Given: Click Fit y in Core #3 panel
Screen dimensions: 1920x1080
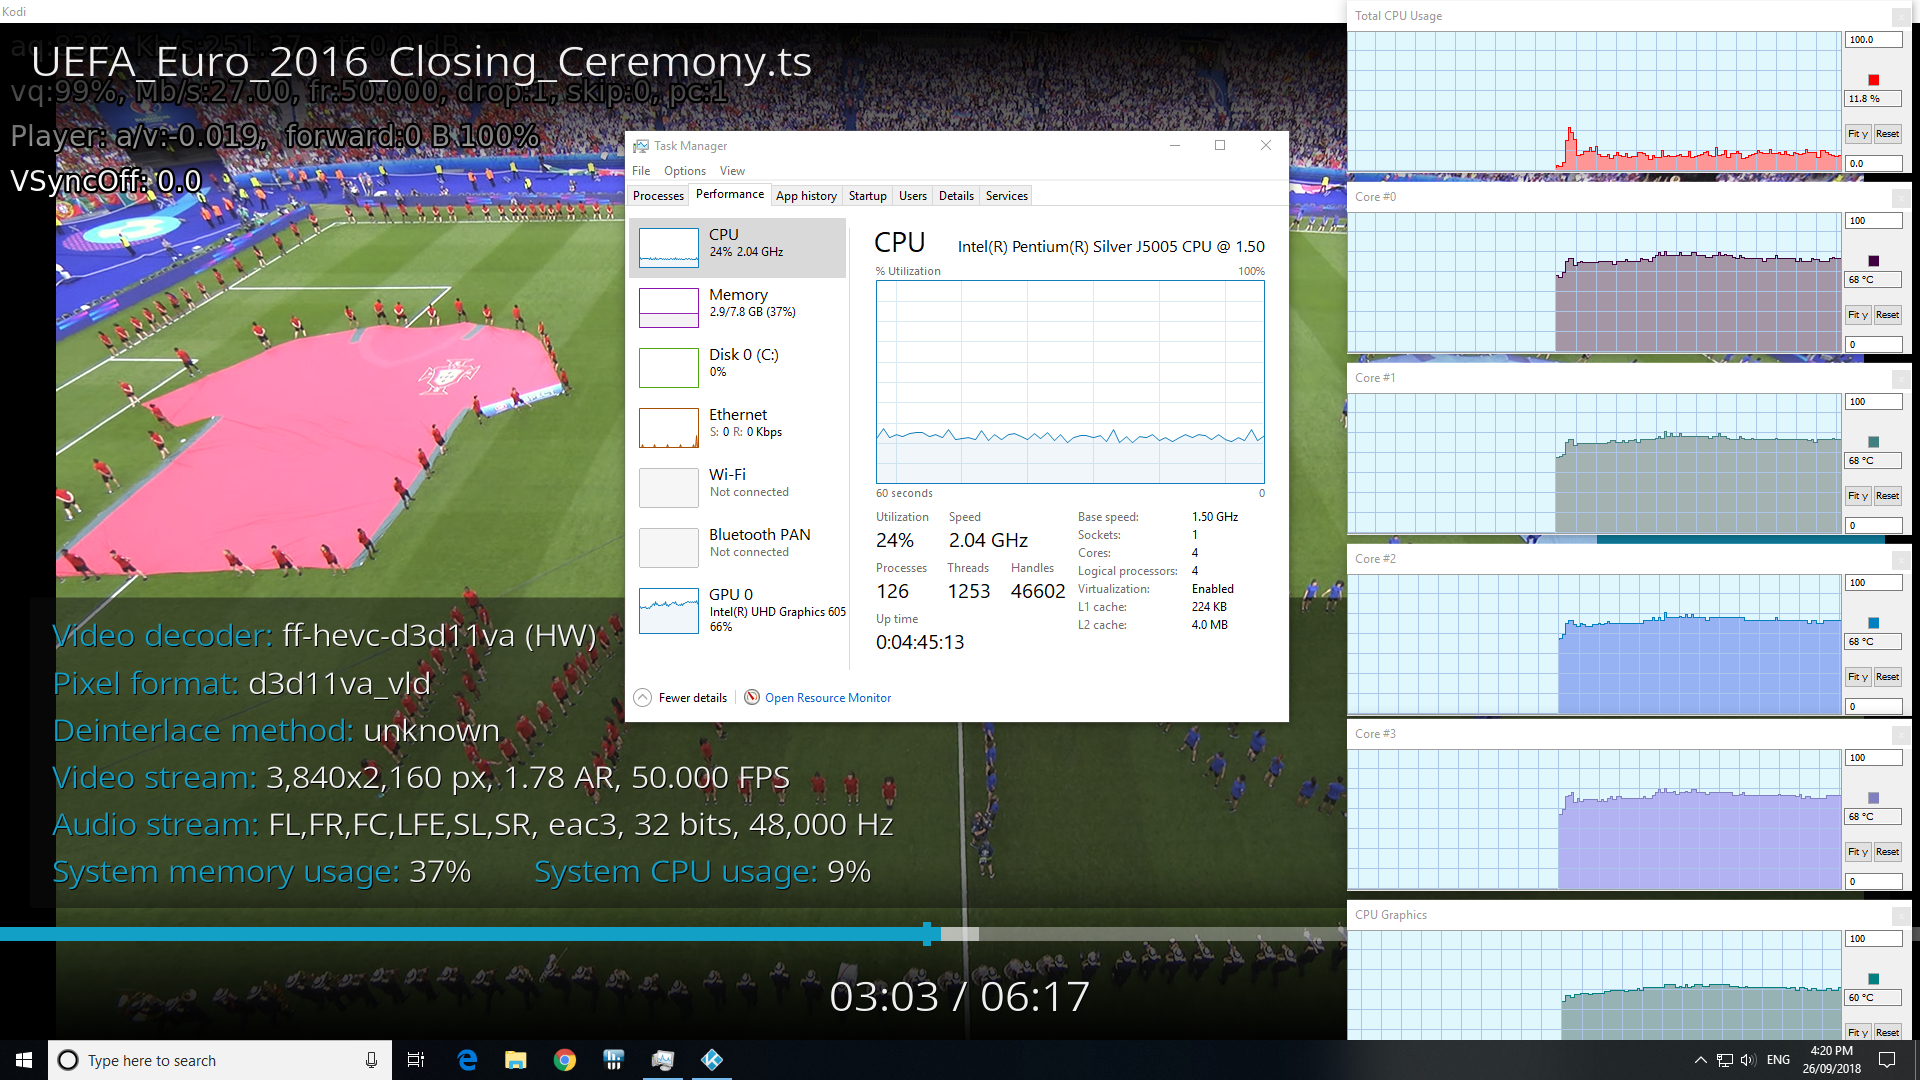Looking at the screenshot, I should [1858, 852].
